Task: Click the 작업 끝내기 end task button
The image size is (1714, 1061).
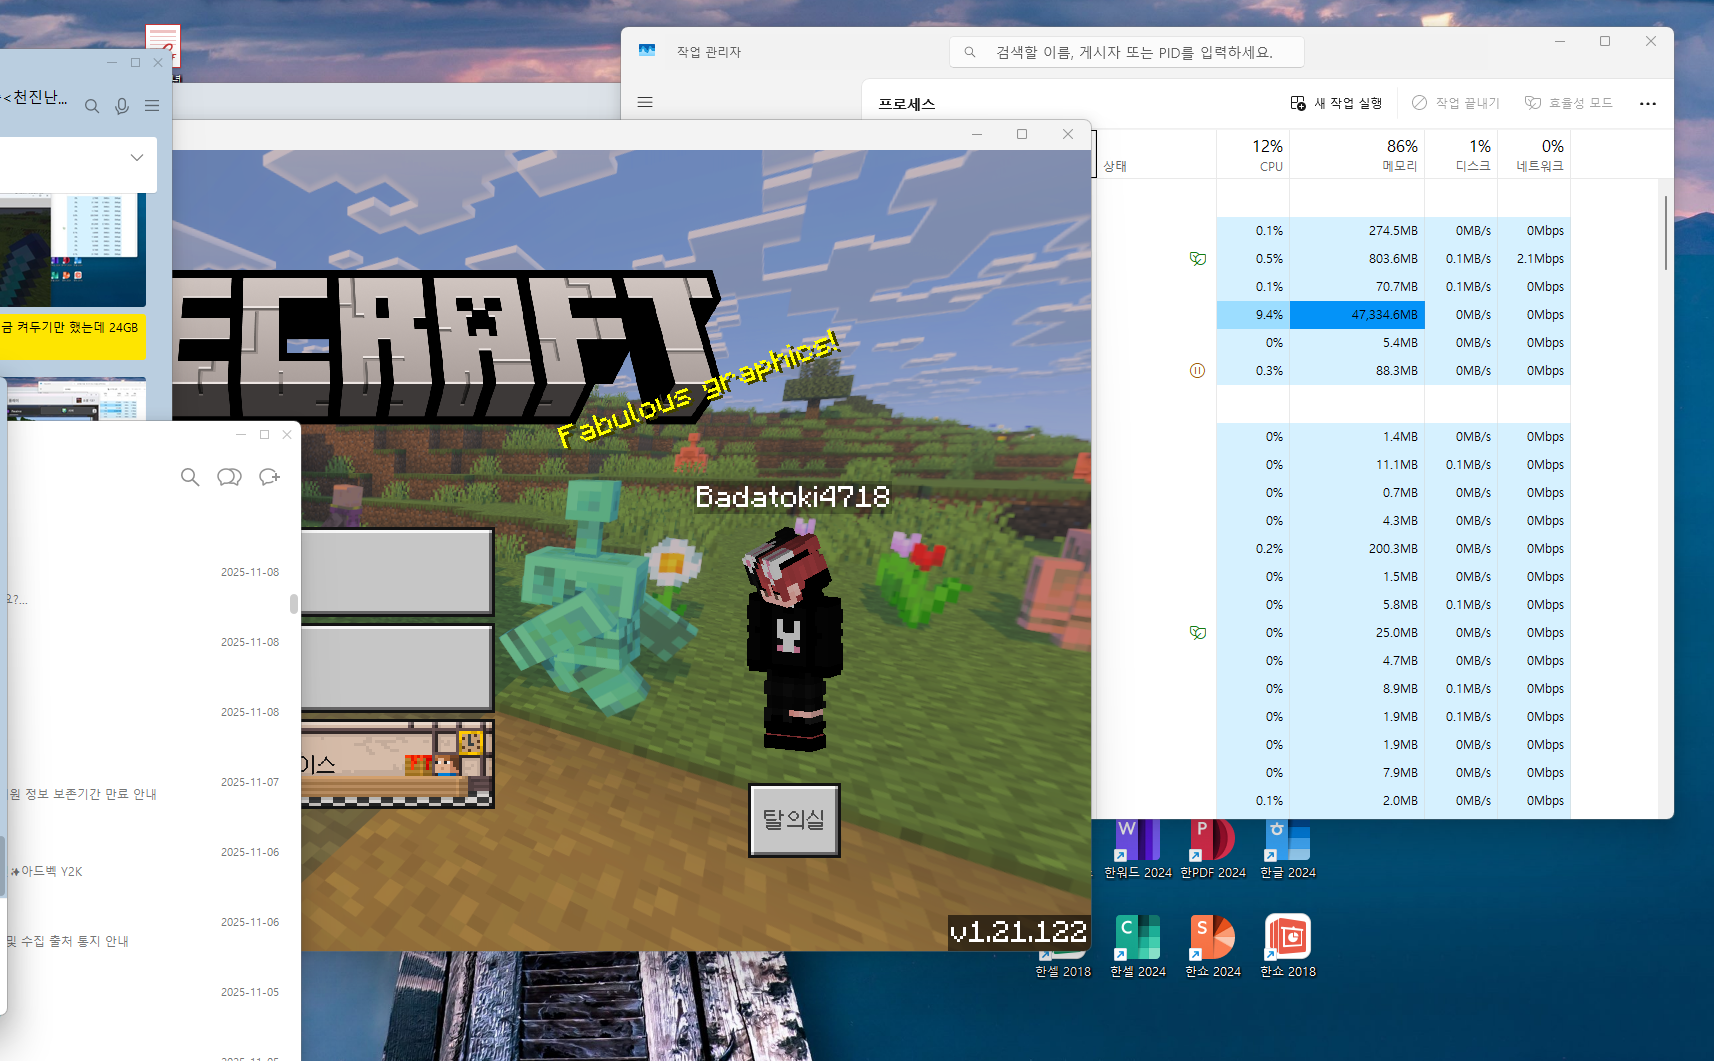Action: tap(1455, 103)
